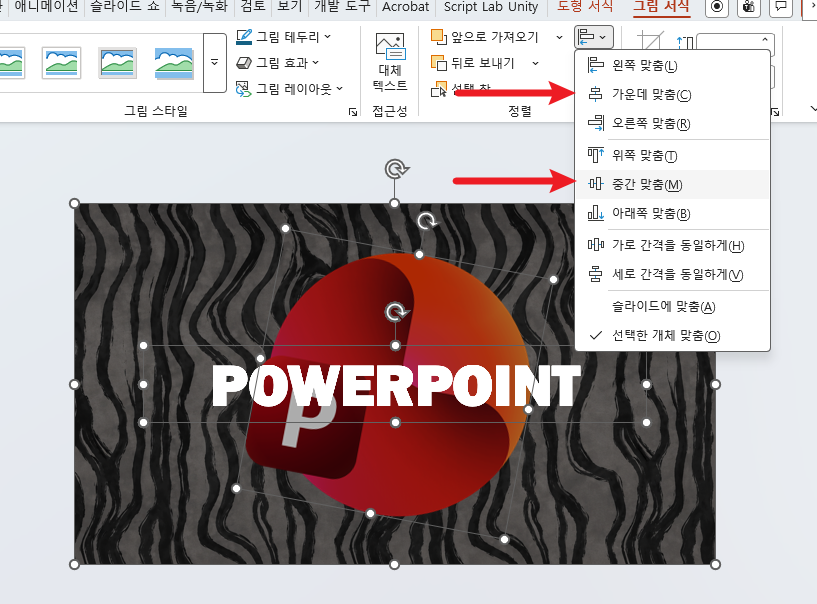Image resolution: width=817 pixels, height=604 pixels.
Task: Select 세로 간격을 동일하게 distribute vertically
Action: point(672,274)
